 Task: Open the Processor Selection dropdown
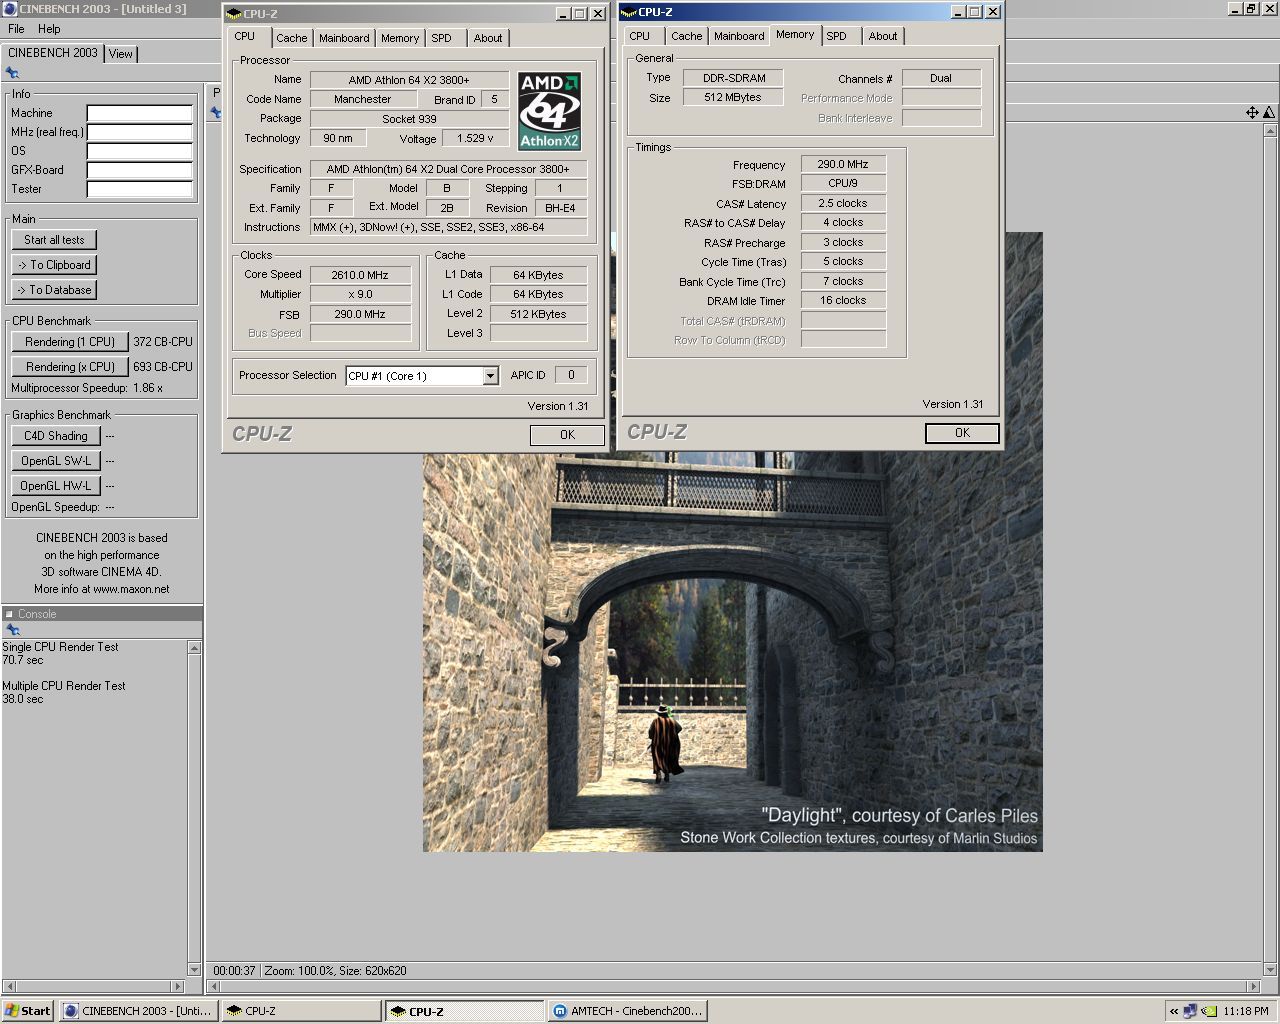490,376
